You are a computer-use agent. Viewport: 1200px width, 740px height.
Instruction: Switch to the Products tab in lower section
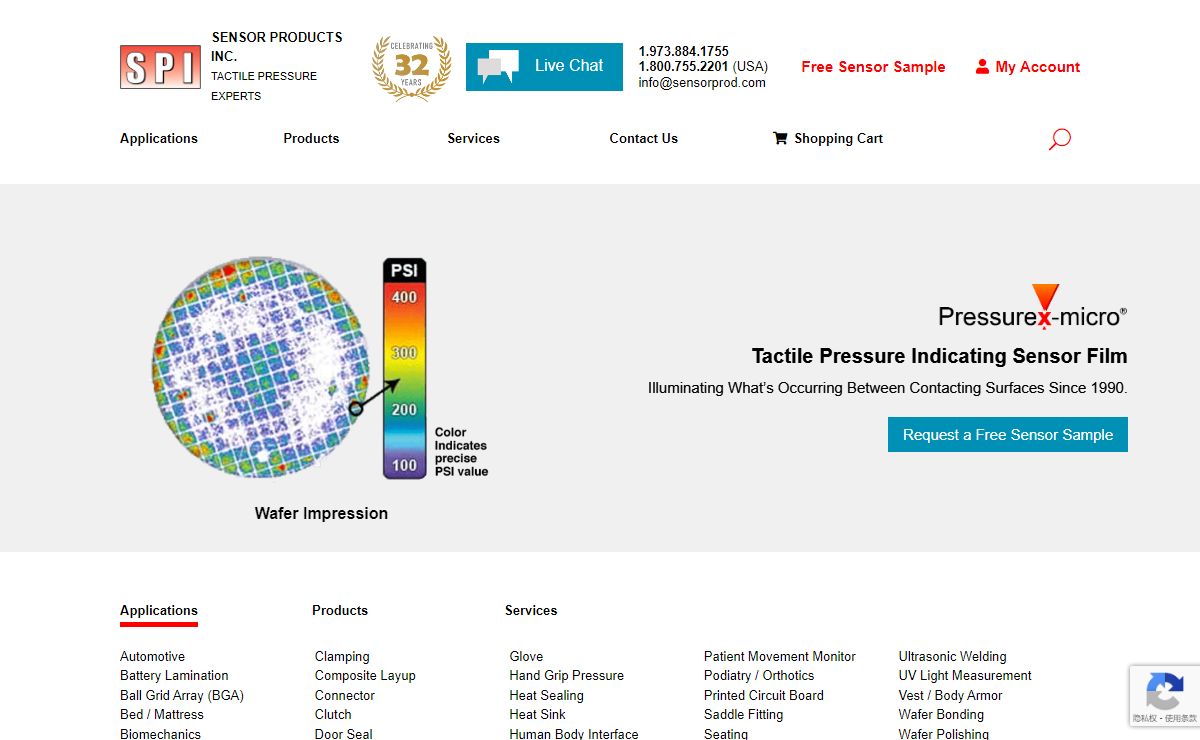[340, 611]
